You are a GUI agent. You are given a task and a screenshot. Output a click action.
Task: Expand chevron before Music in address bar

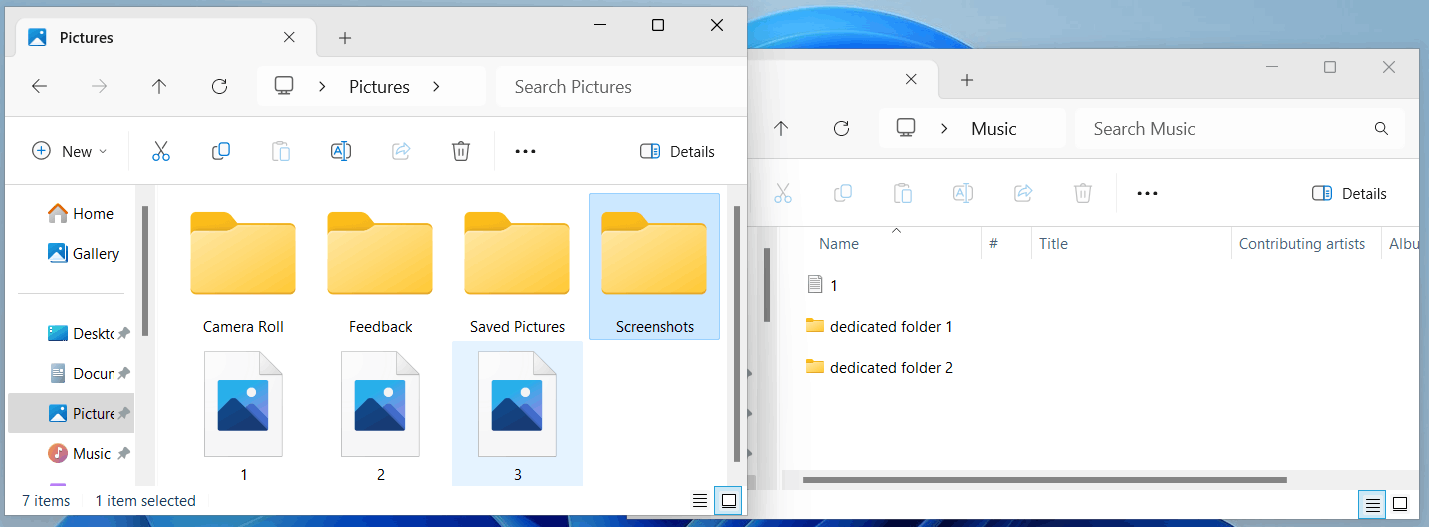point(944,128)
